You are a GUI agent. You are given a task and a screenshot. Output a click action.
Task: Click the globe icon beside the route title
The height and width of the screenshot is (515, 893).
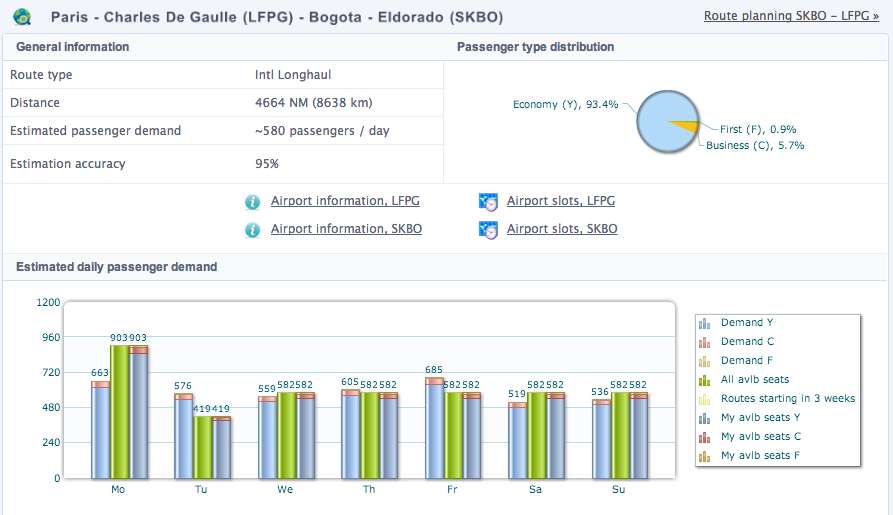(22, 17)
